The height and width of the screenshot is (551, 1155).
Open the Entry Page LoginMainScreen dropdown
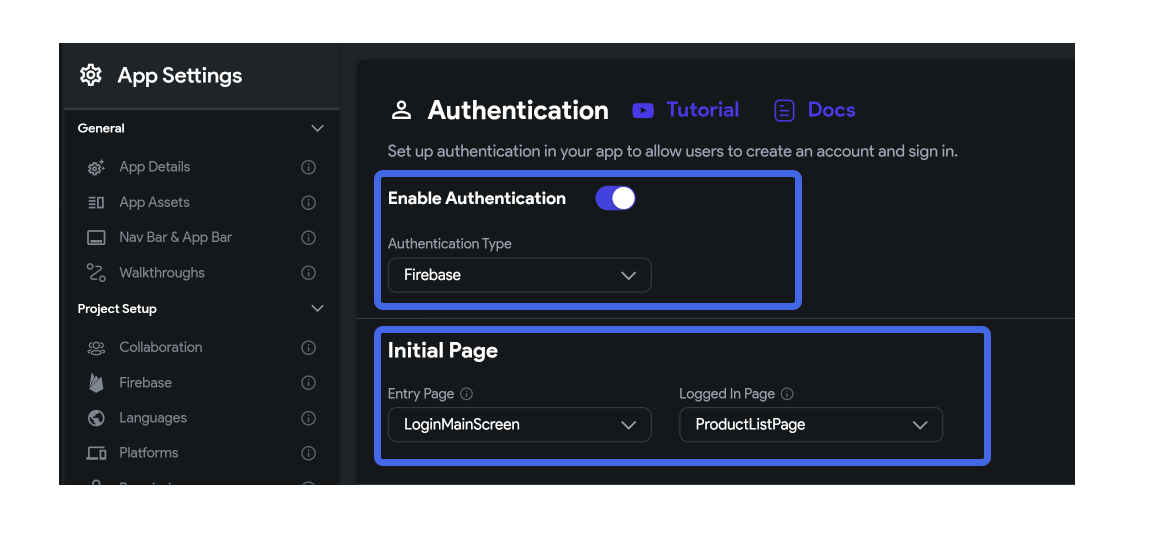click(x=519, y=424)
